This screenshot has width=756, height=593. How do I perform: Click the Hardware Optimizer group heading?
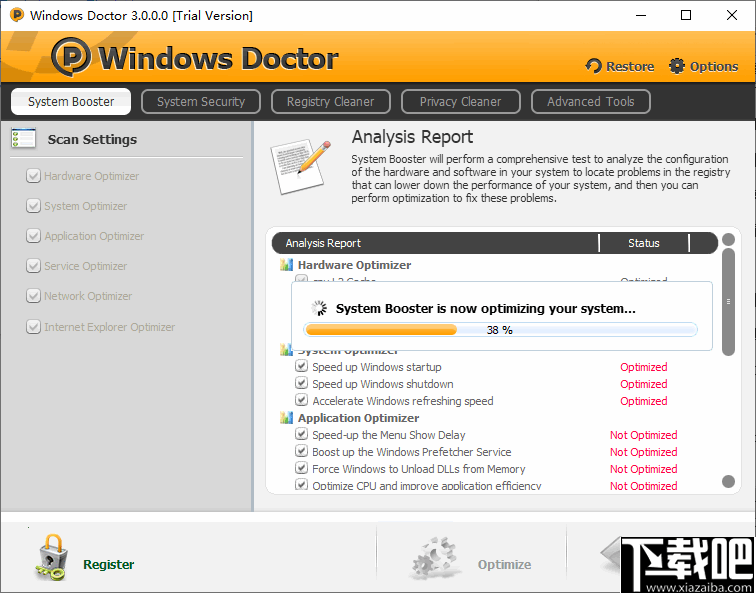pos(354,265)
